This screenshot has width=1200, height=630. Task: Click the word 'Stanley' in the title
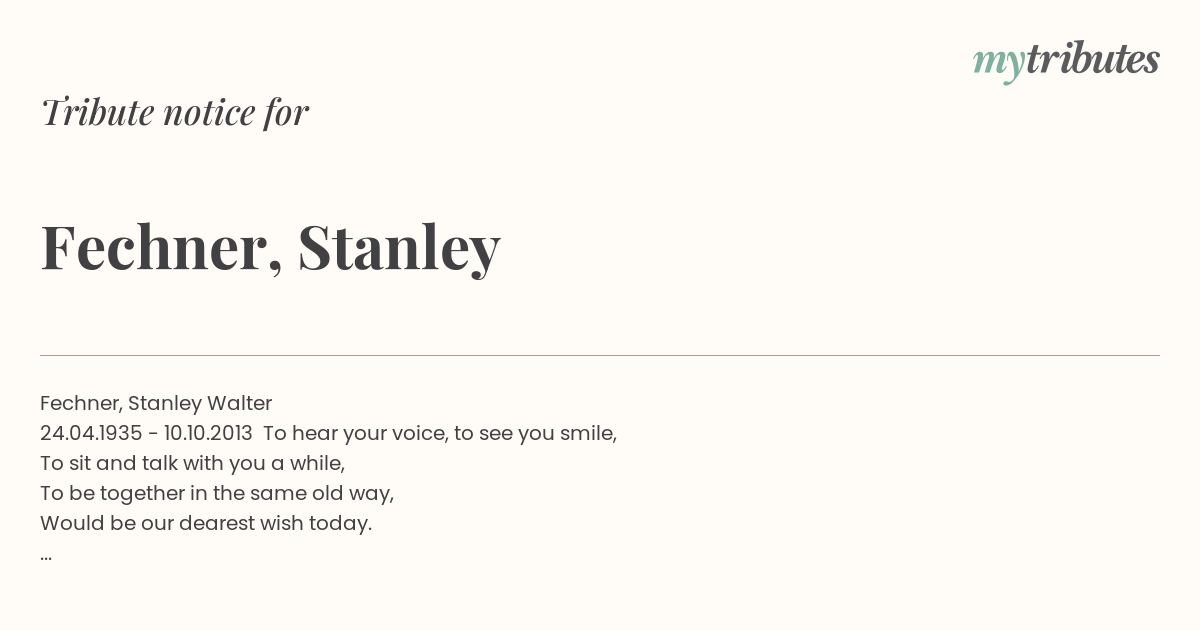pyautogui.click(x=399, y=247)
